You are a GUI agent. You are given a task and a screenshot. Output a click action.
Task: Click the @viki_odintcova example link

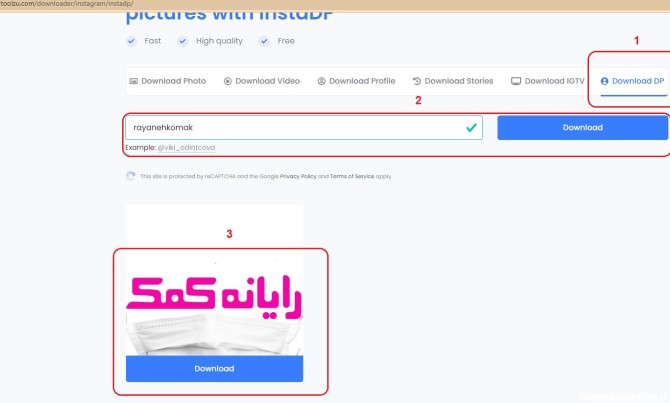pyautogui.click(x=186, y=147)
